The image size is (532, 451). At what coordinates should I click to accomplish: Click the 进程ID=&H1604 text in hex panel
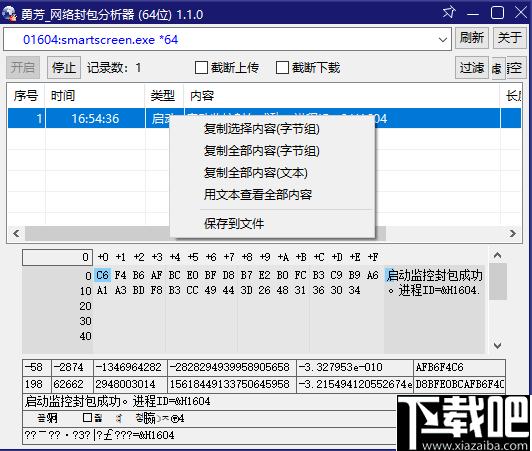tap(439, 290)
